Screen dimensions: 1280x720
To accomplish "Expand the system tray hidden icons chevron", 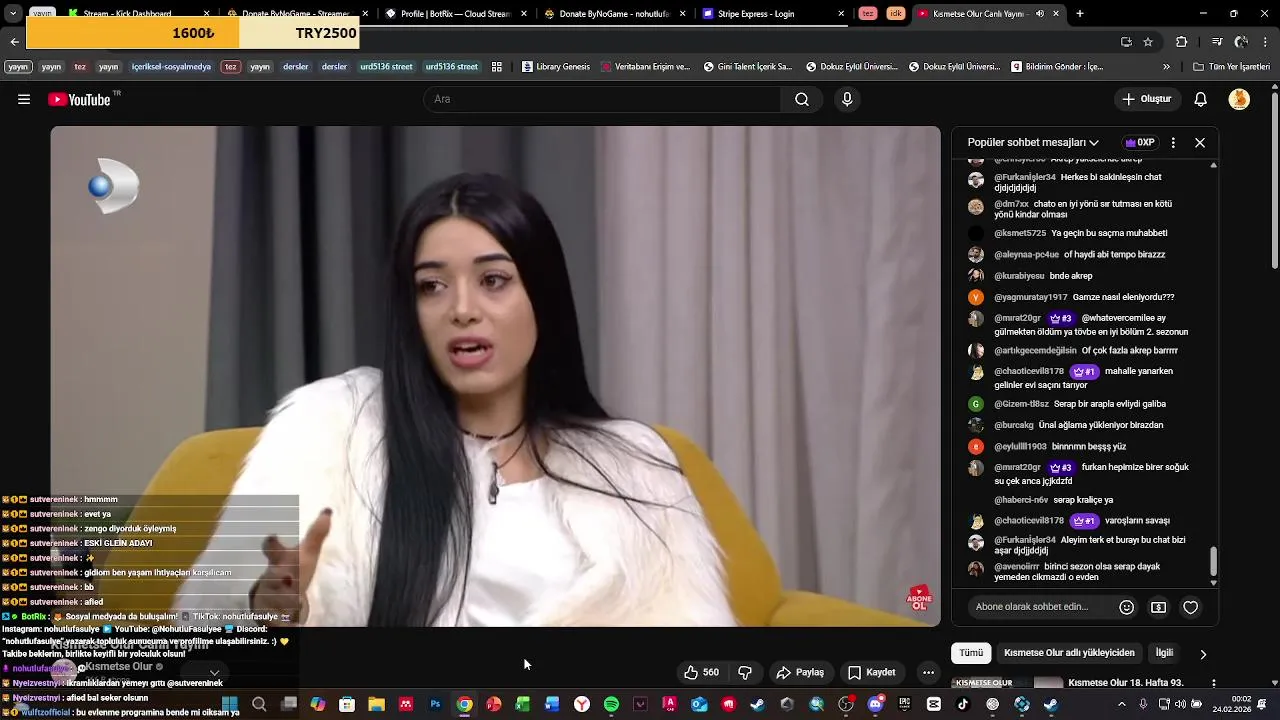I will tap(1121, 704).
